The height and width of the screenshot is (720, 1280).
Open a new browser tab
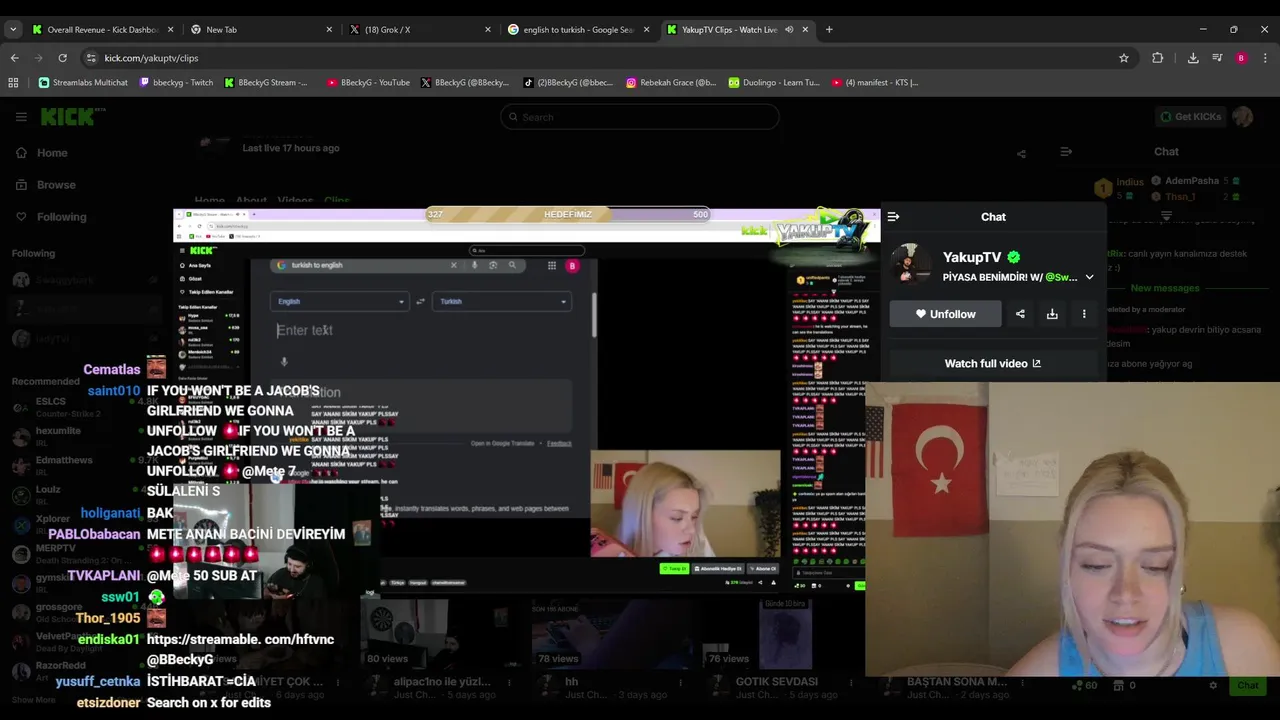pos(829,30)
